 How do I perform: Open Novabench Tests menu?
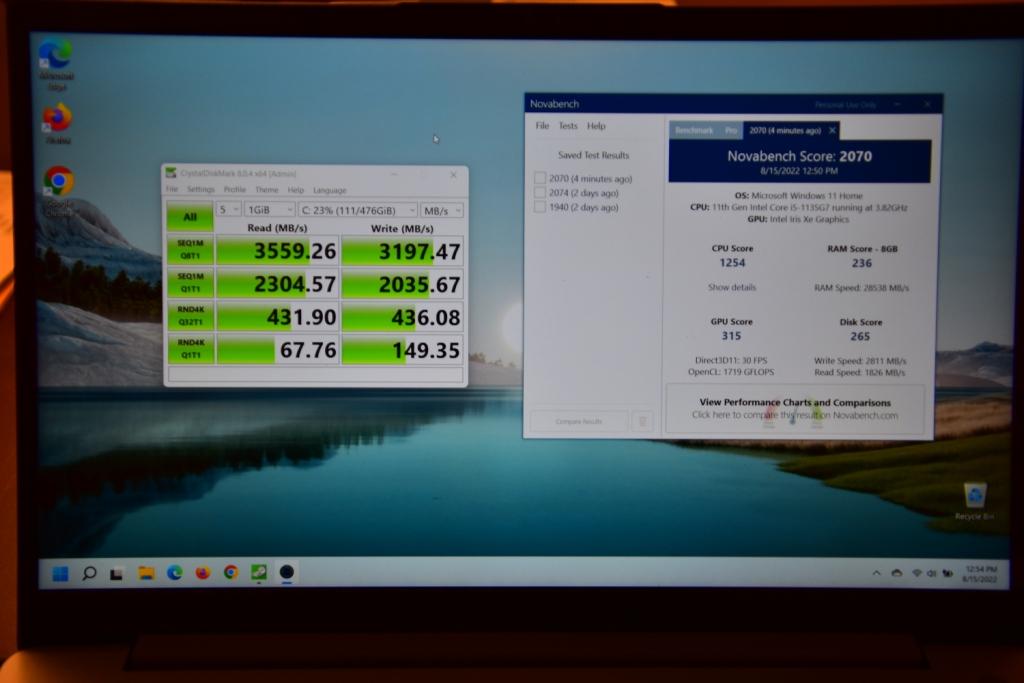568,125
